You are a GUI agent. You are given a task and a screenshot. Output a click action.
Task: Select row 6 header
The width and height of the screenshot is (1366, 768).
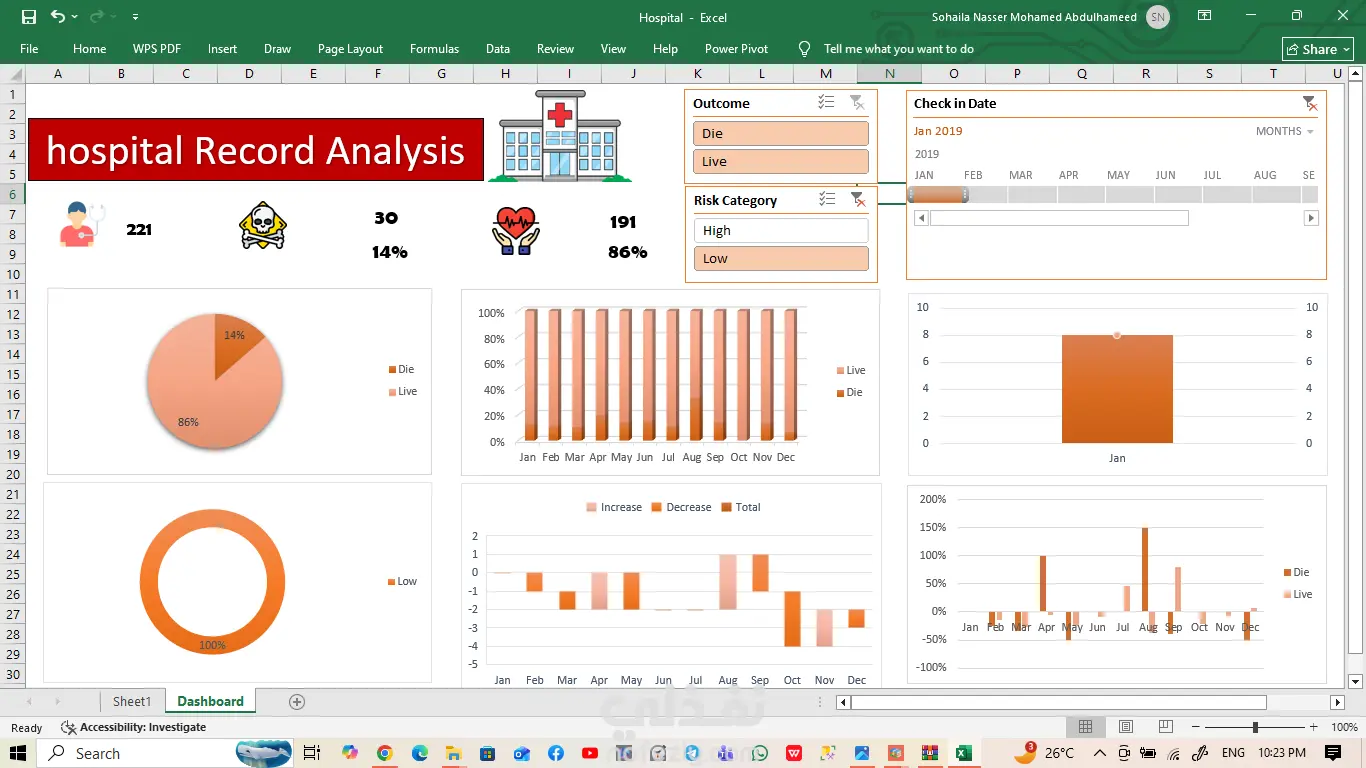[12, 194]
